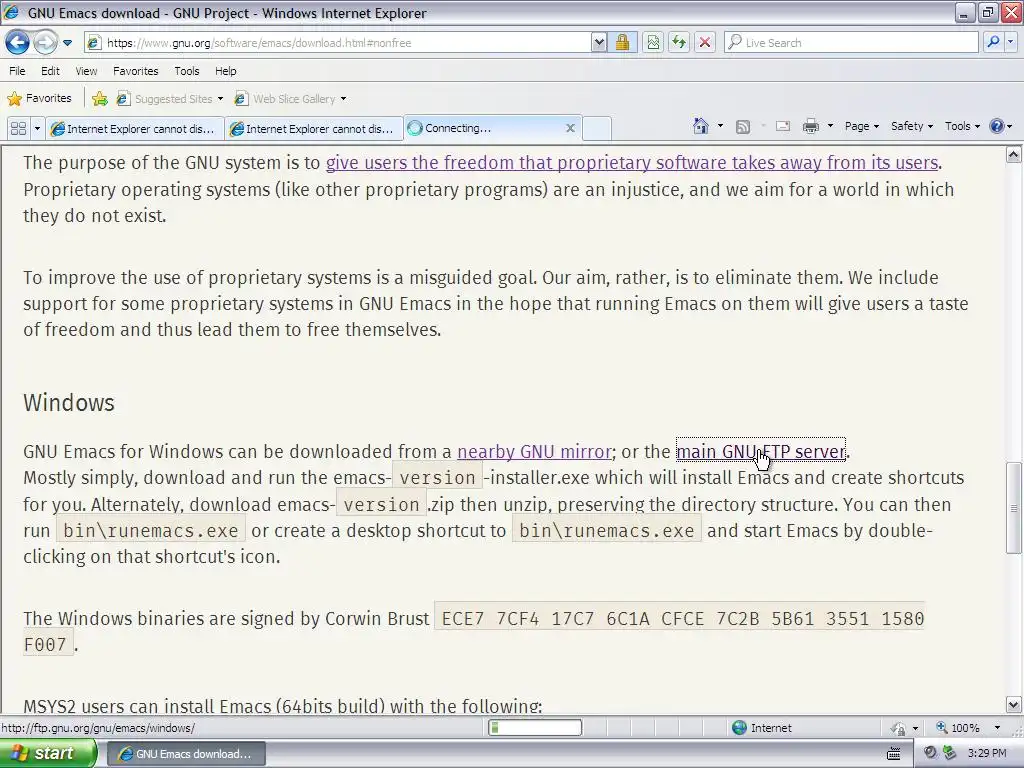Click the search magnifier button
This screenshot has width=1024, height=768.
point(993,42)
